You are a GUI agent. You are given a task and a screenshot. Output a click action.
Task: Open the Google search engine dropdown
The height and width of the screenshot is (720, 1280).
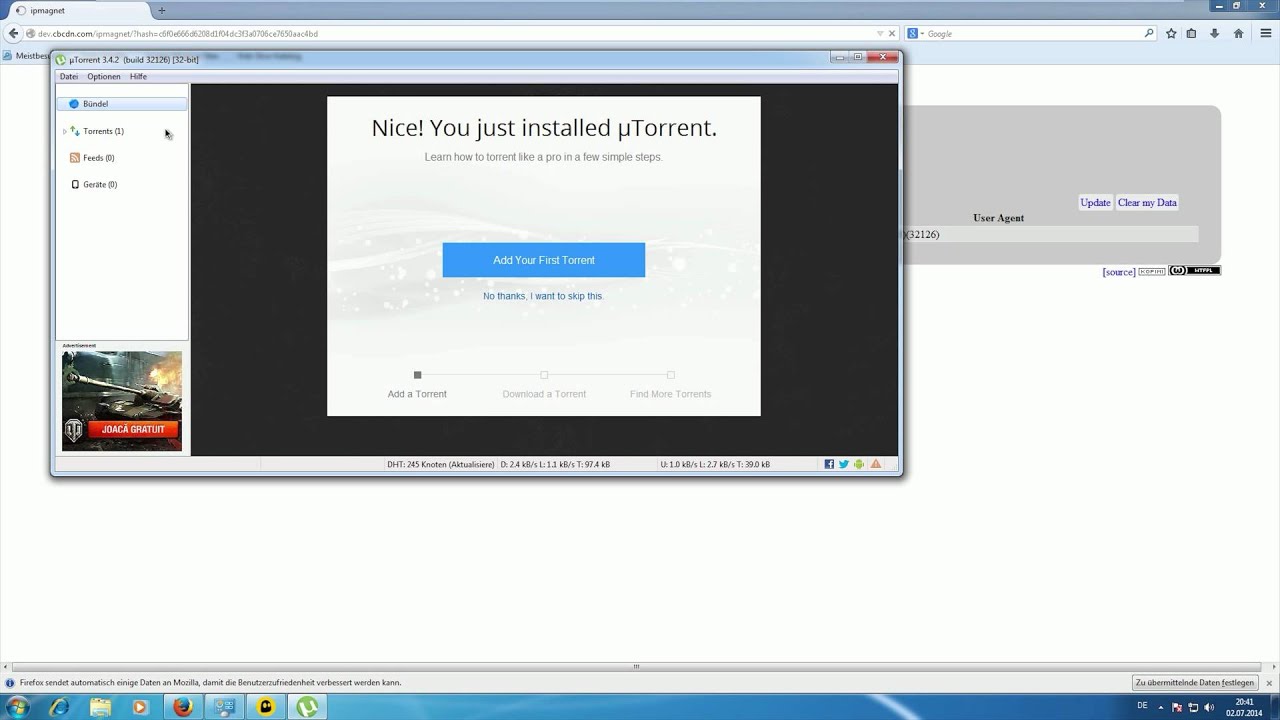[915, 34]
